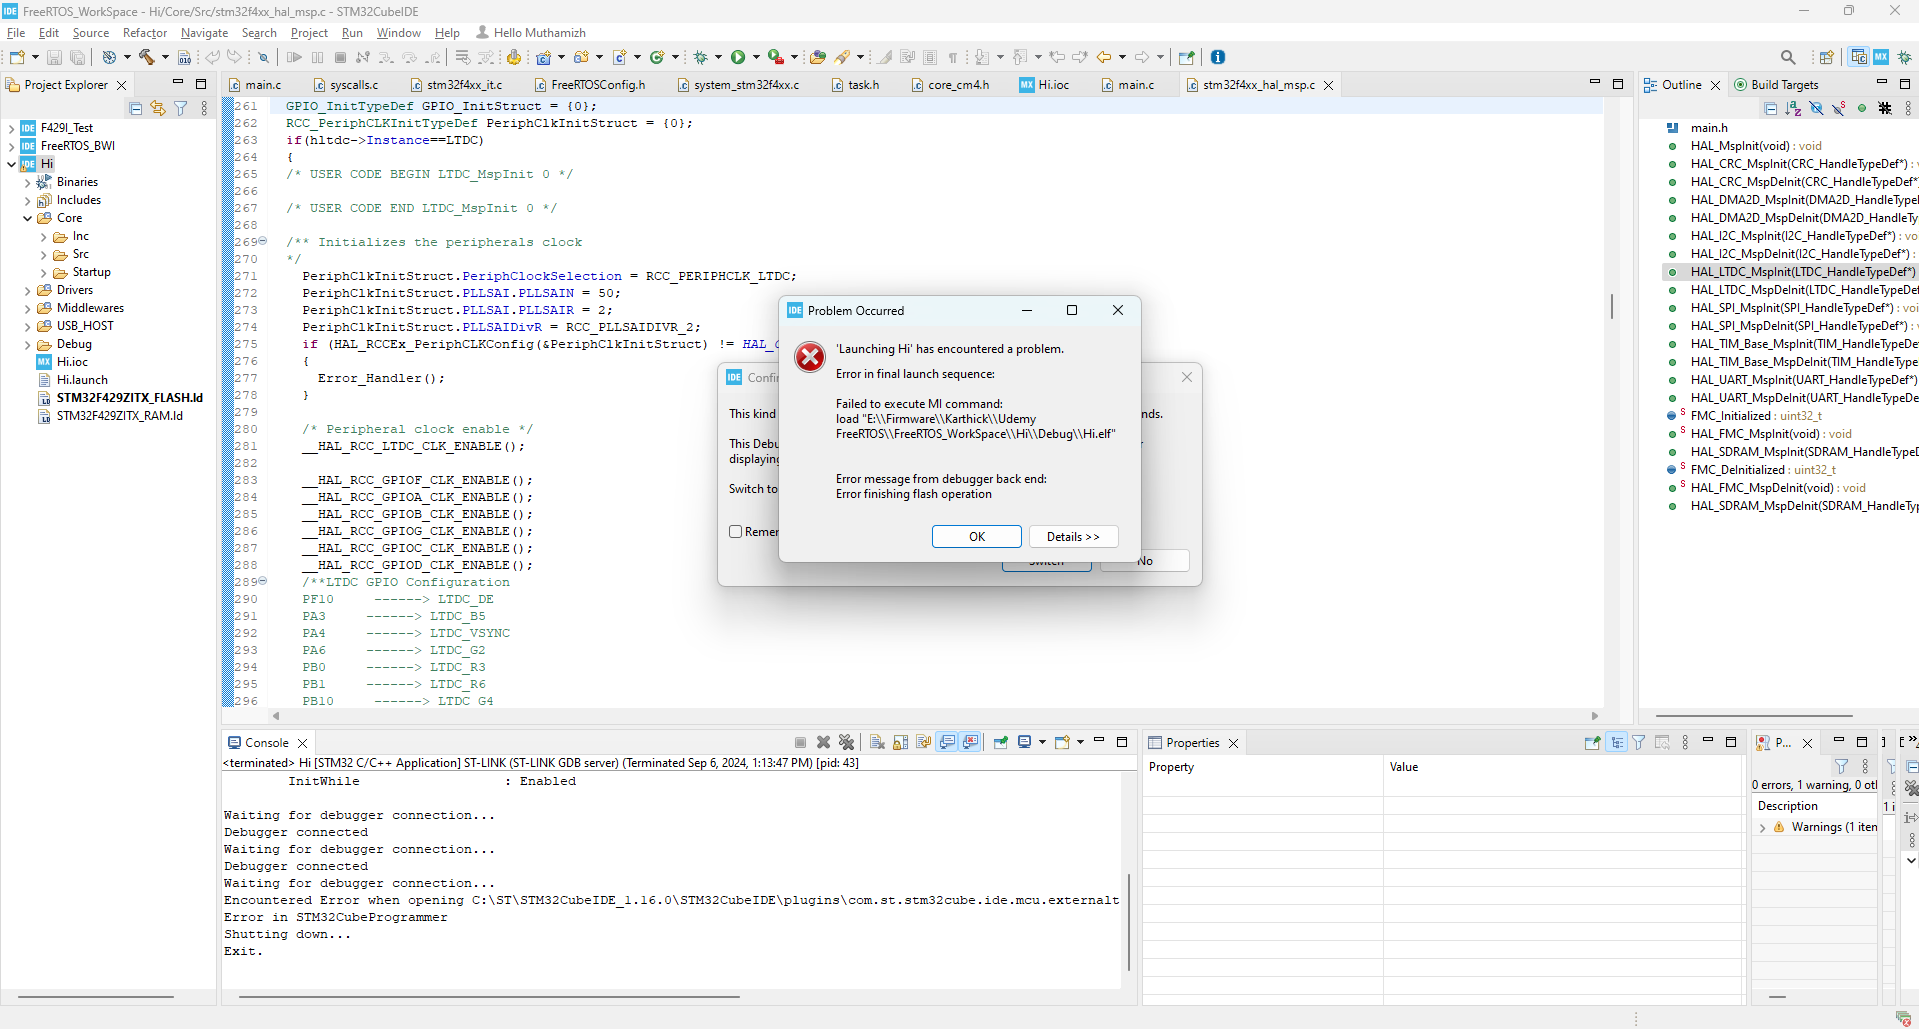The image size is (1919, 1029).
Task: Collapse the Core folder
Action: (27, 218)
